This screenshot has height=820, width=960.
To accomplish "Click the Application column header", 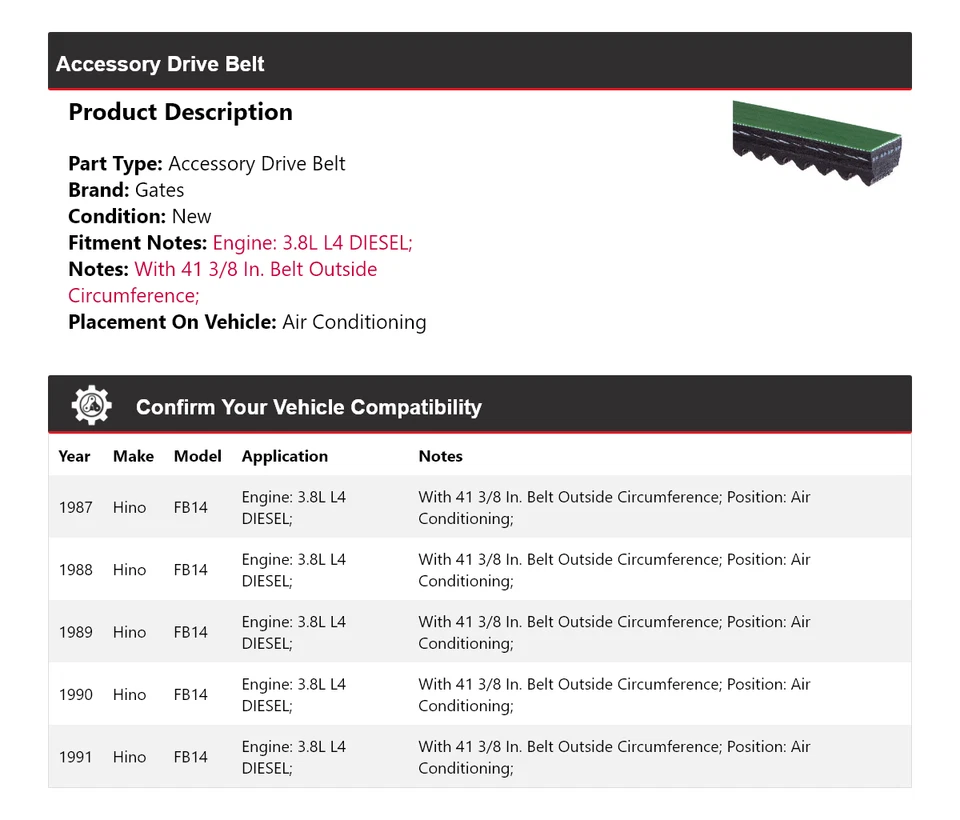I will [284, 456].
